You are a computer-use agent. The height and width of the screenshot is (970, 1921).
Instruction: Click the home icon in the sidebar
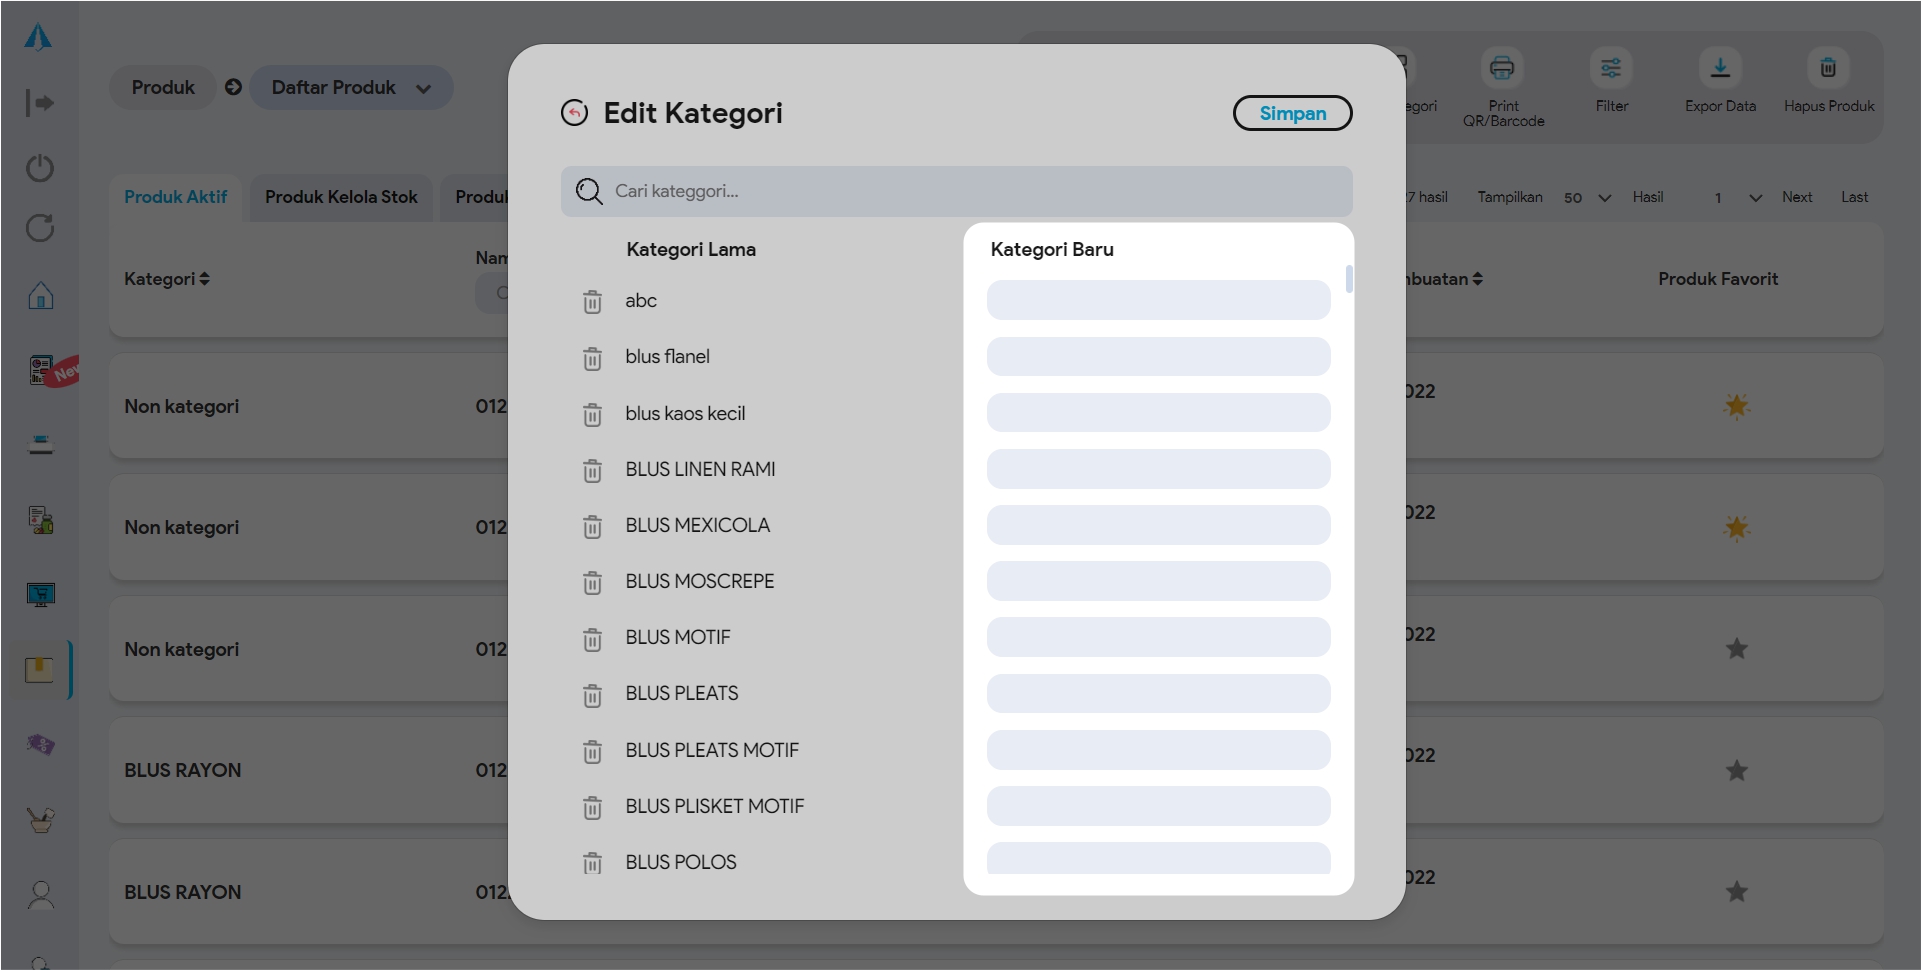[40, 296]
